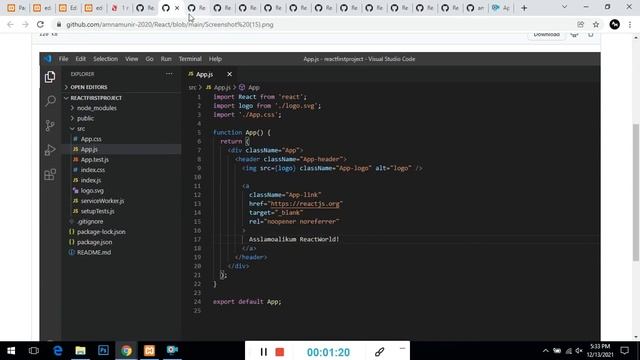Open Task View on taskbar

[34, 351]
